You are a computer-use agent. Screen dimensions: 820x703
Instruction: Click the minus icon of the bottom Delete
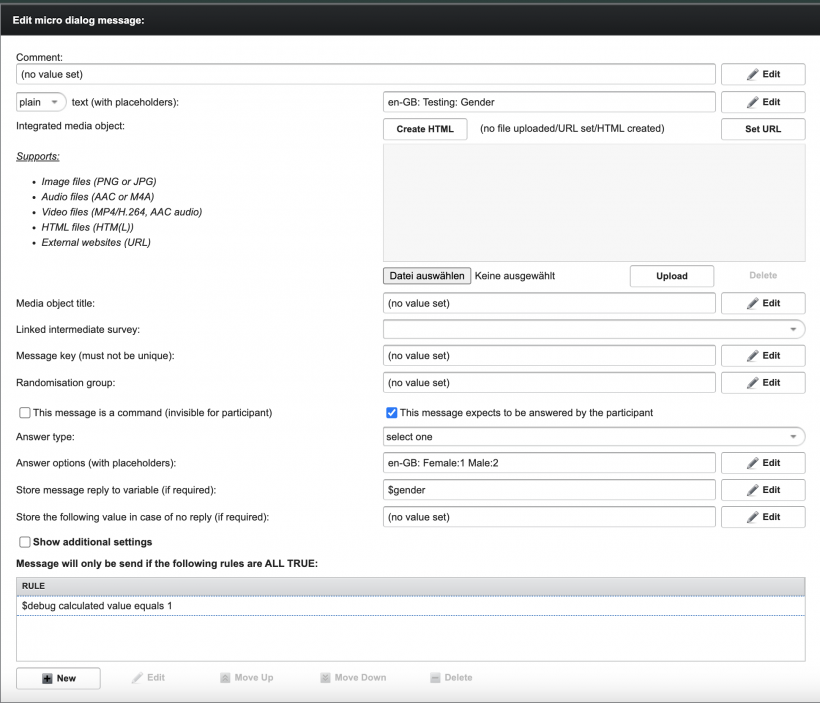coord(435,678)
